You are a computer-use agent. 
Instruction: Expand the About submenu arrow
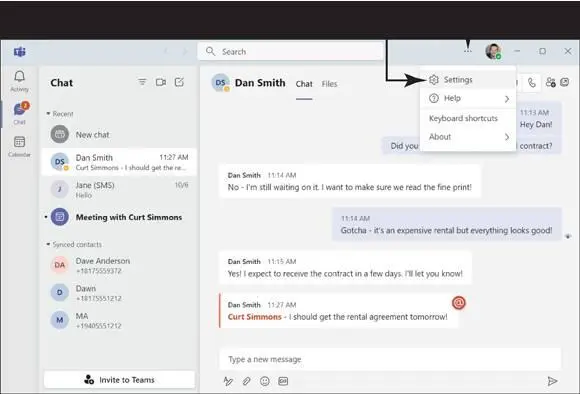(507, 137)
